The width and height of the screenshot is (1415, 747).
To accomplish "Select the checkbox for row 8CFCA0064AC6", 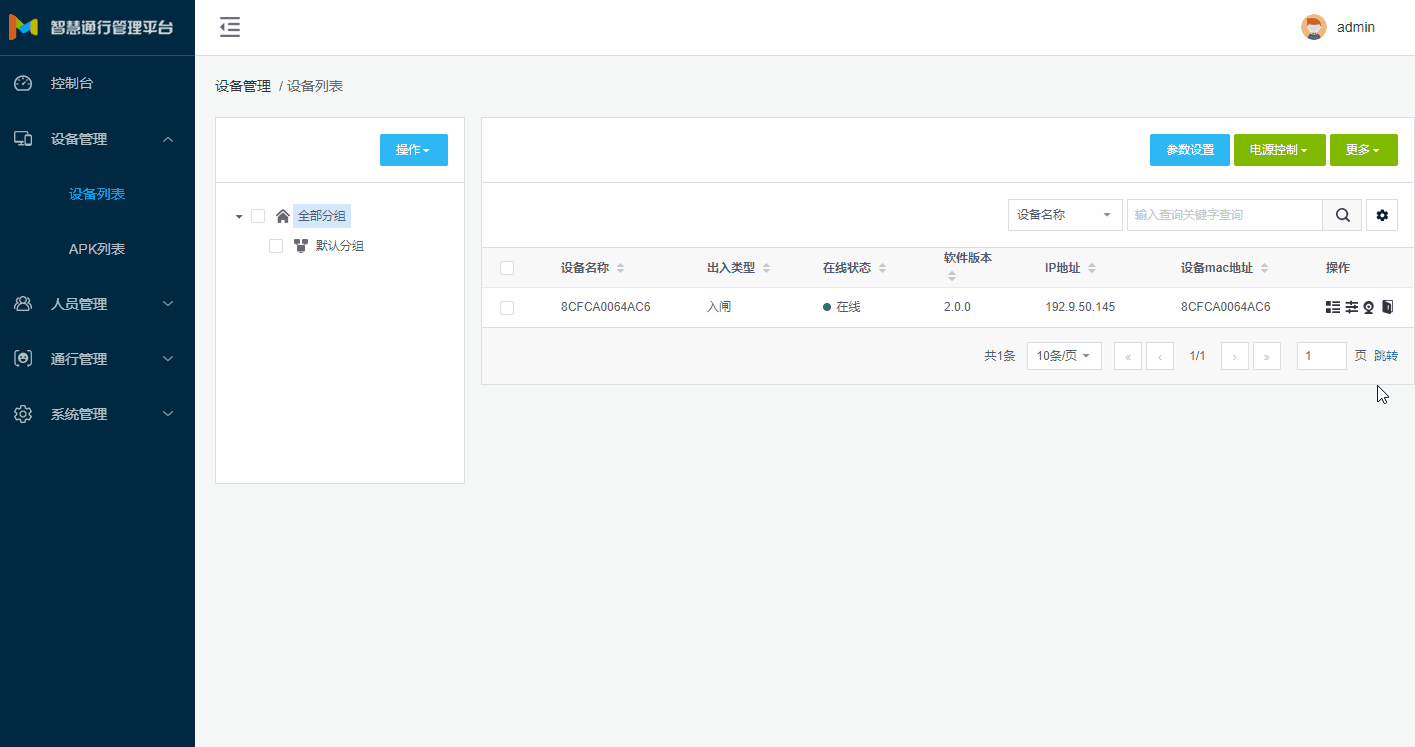I will point(507,307).
